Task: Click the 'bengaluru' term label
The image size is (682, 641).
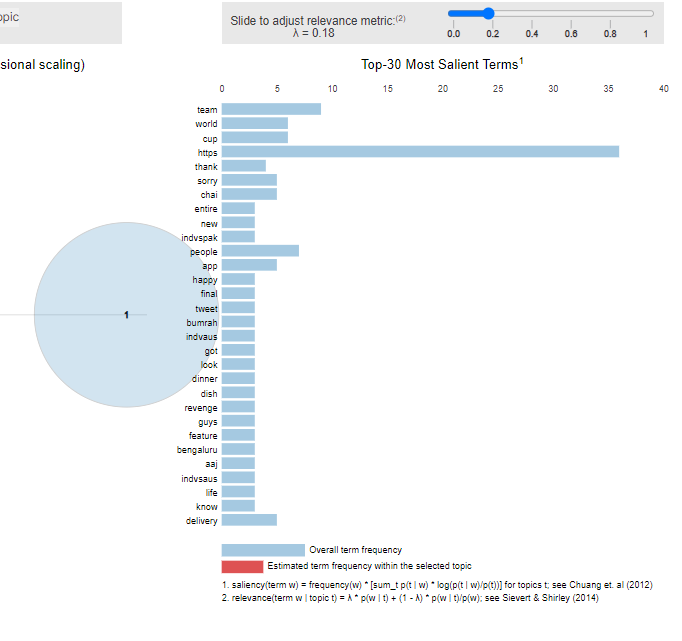Action: [x=197, y=450]
